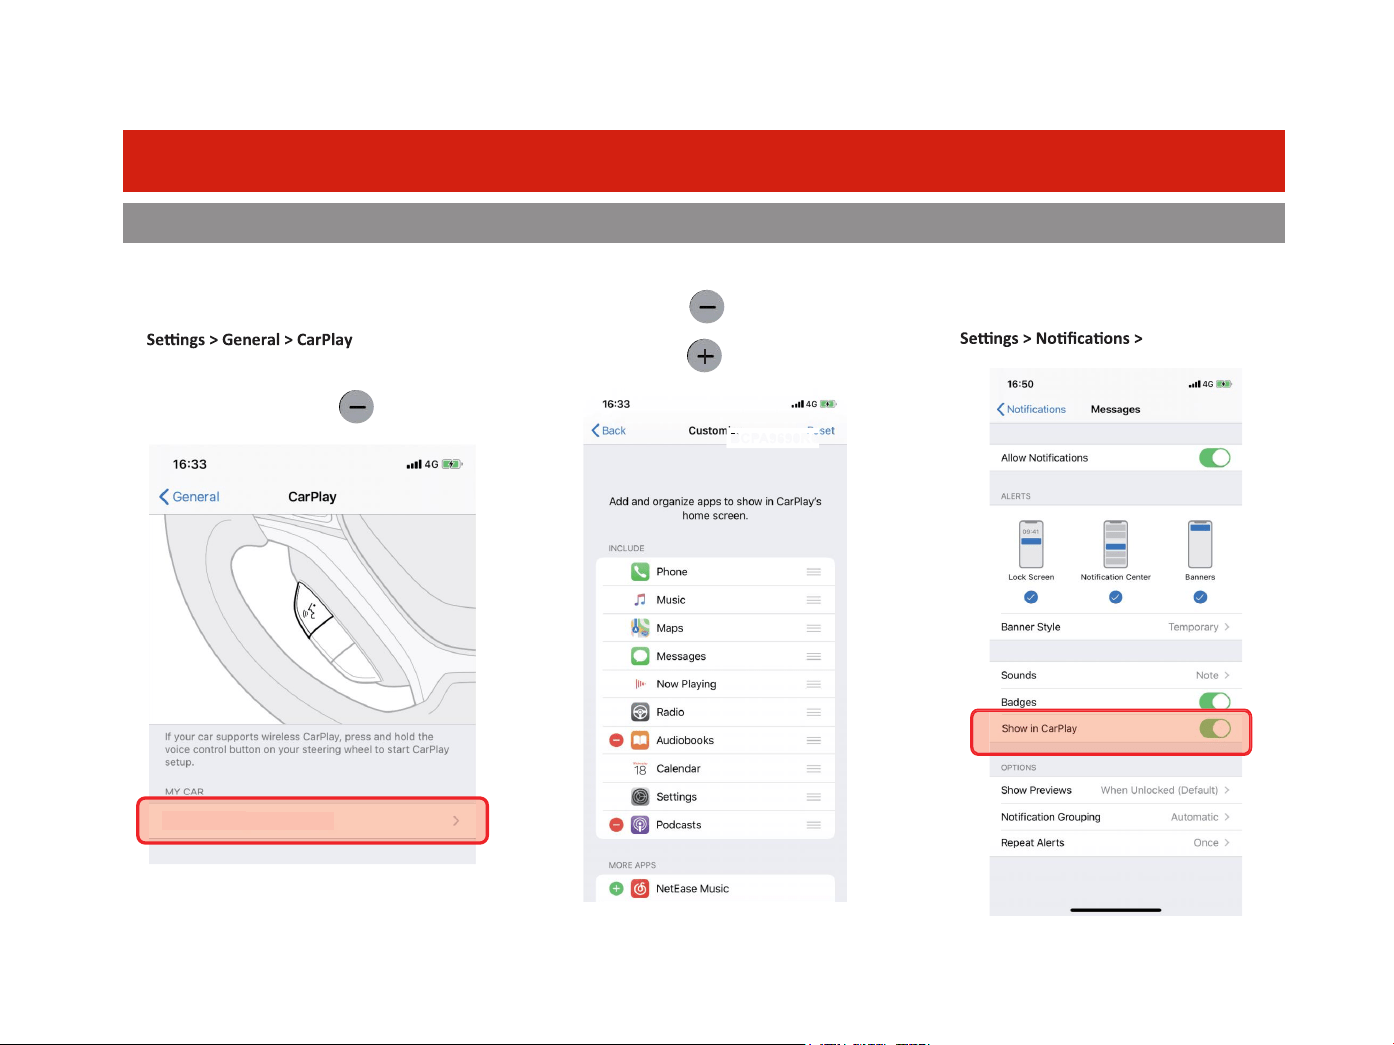Select the Phone row label
Screen dimensions: 1394x1045
672,572
